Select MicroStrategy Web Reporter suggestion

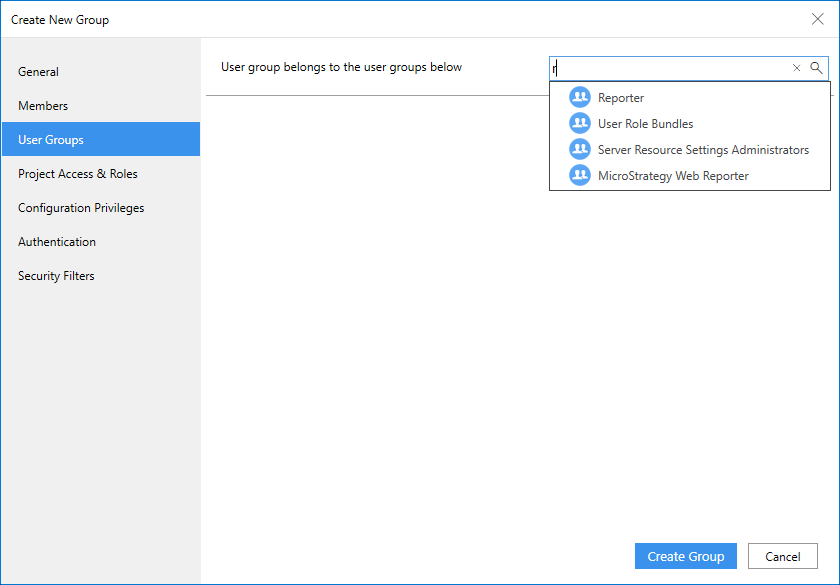point(673,176)
